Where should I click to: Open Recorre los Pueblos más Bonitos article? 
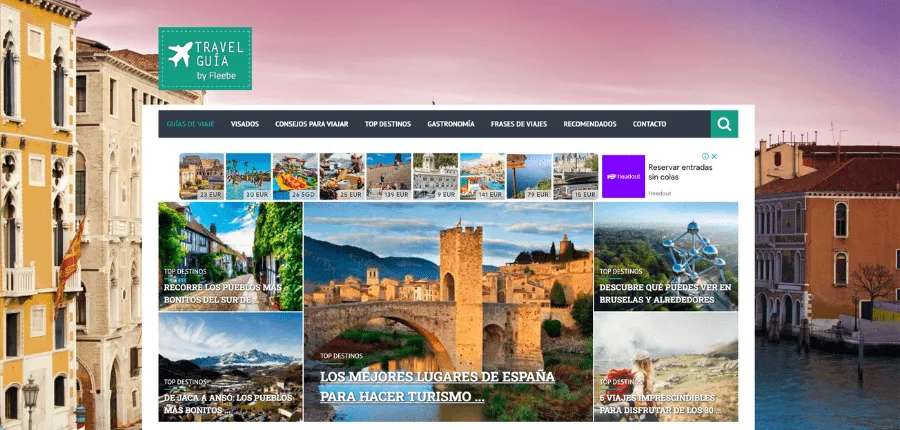(224, 293)
